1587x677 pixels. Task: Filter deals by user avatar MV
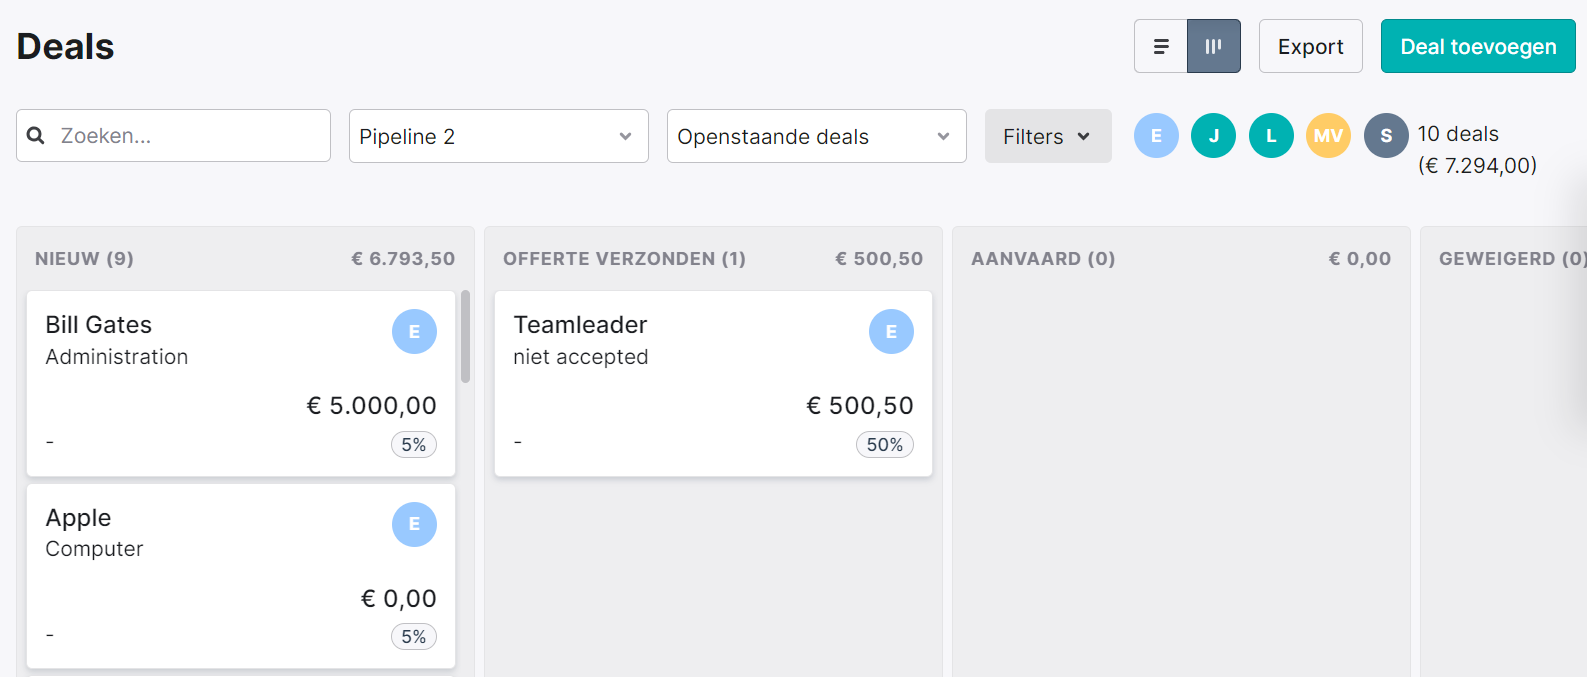click(x=1328, y=136)
